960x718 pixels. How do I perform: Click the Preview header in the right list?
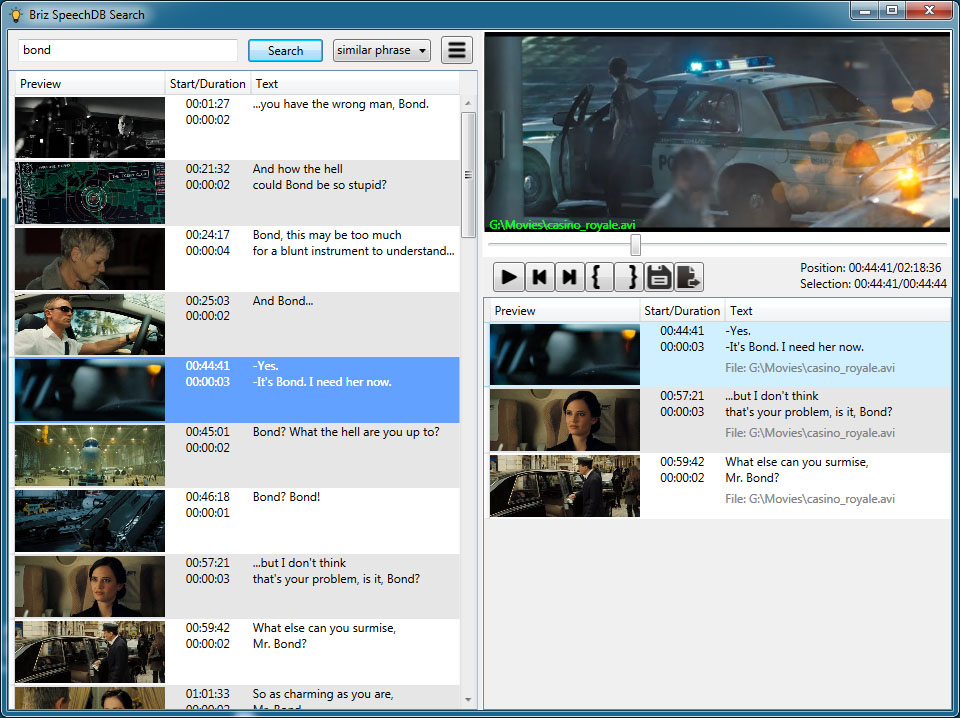point(564,311)
